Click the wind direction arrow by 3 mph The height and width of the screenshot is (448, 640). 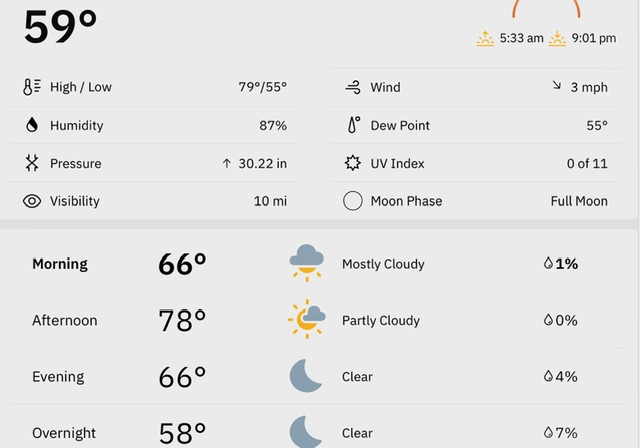(557, 85)
